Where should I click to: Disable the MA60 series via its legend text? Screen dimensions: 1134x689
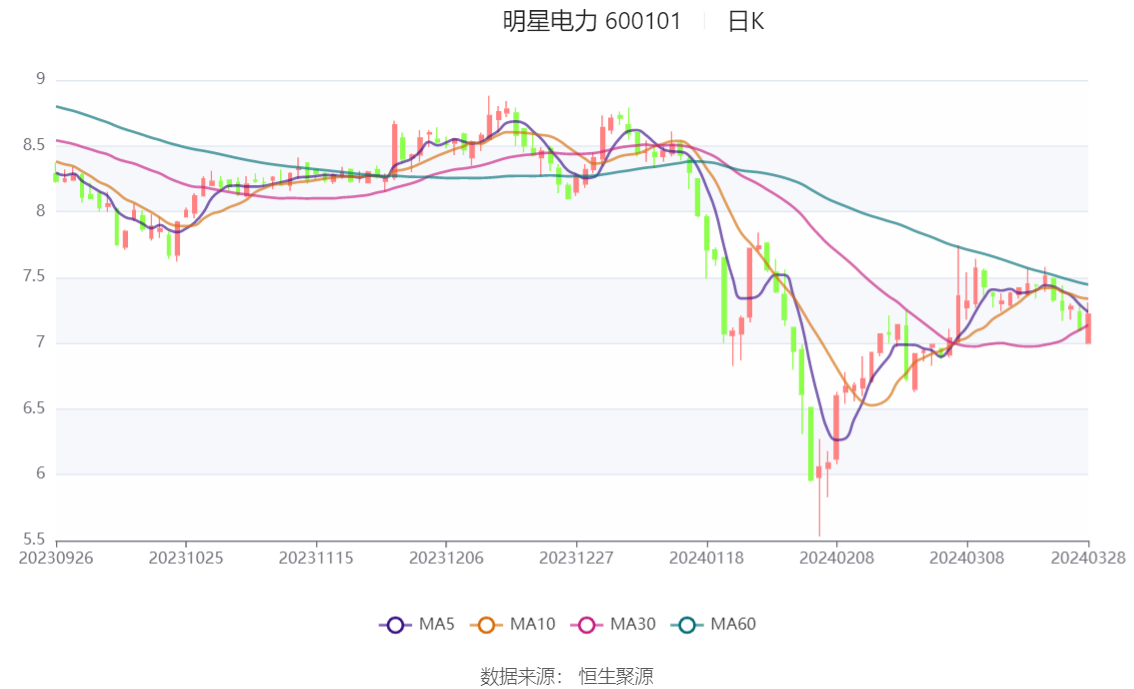[x=734, y=625]
